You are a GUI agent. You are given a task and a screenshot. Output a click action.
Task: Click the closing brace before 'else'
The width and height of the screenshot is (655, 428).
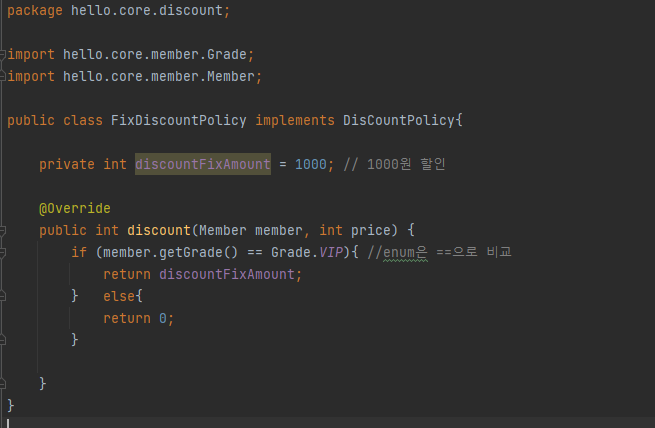(74, 296)
